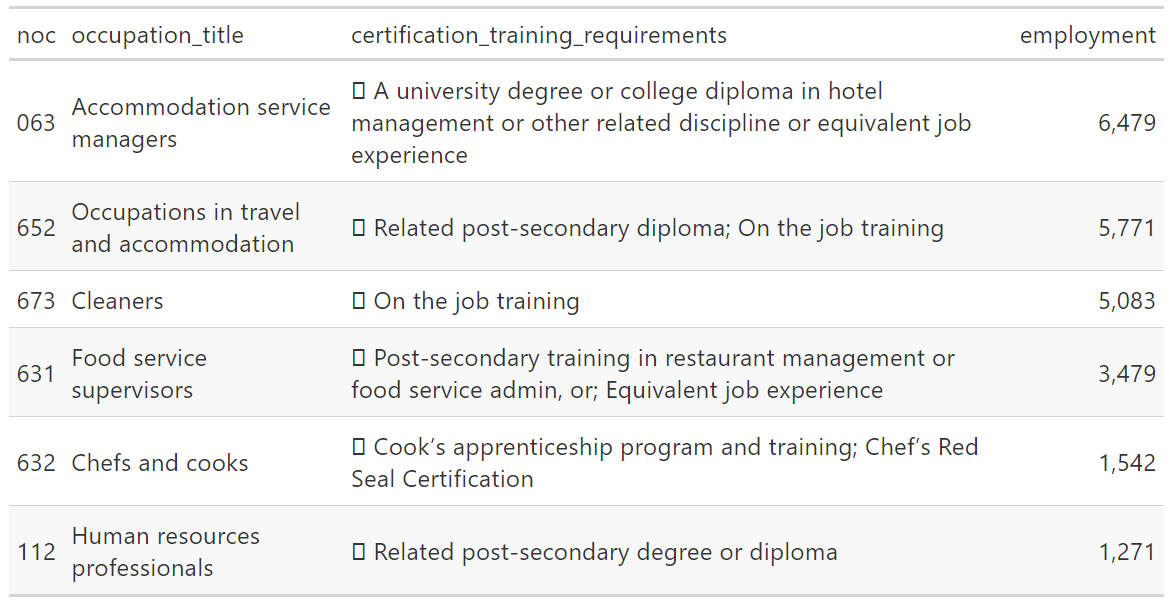Click the certification_training_requirements column header

tap(538, 36)
